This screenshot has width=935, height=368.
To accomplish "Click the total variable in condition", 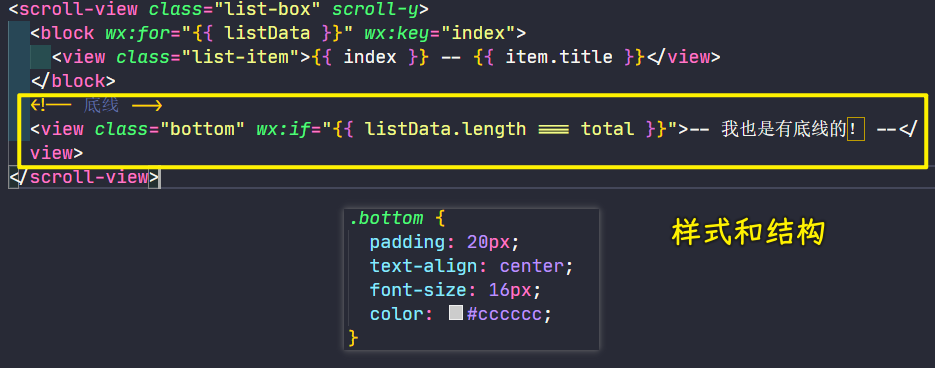I will (x=608, y=129).
